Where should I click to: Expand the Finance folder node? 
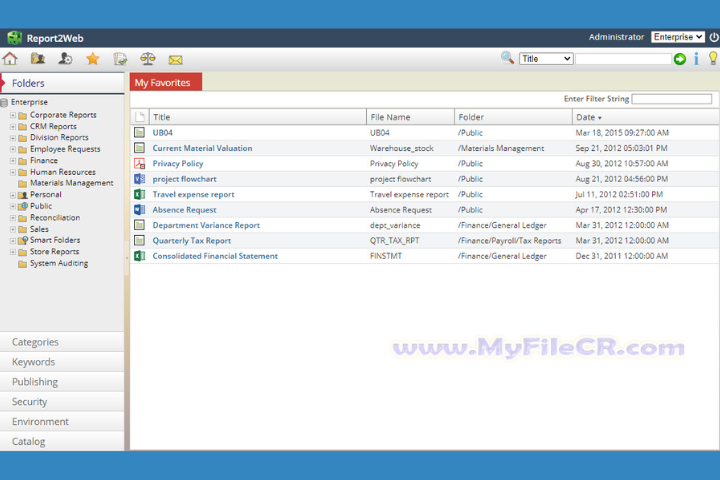(13, 161)
